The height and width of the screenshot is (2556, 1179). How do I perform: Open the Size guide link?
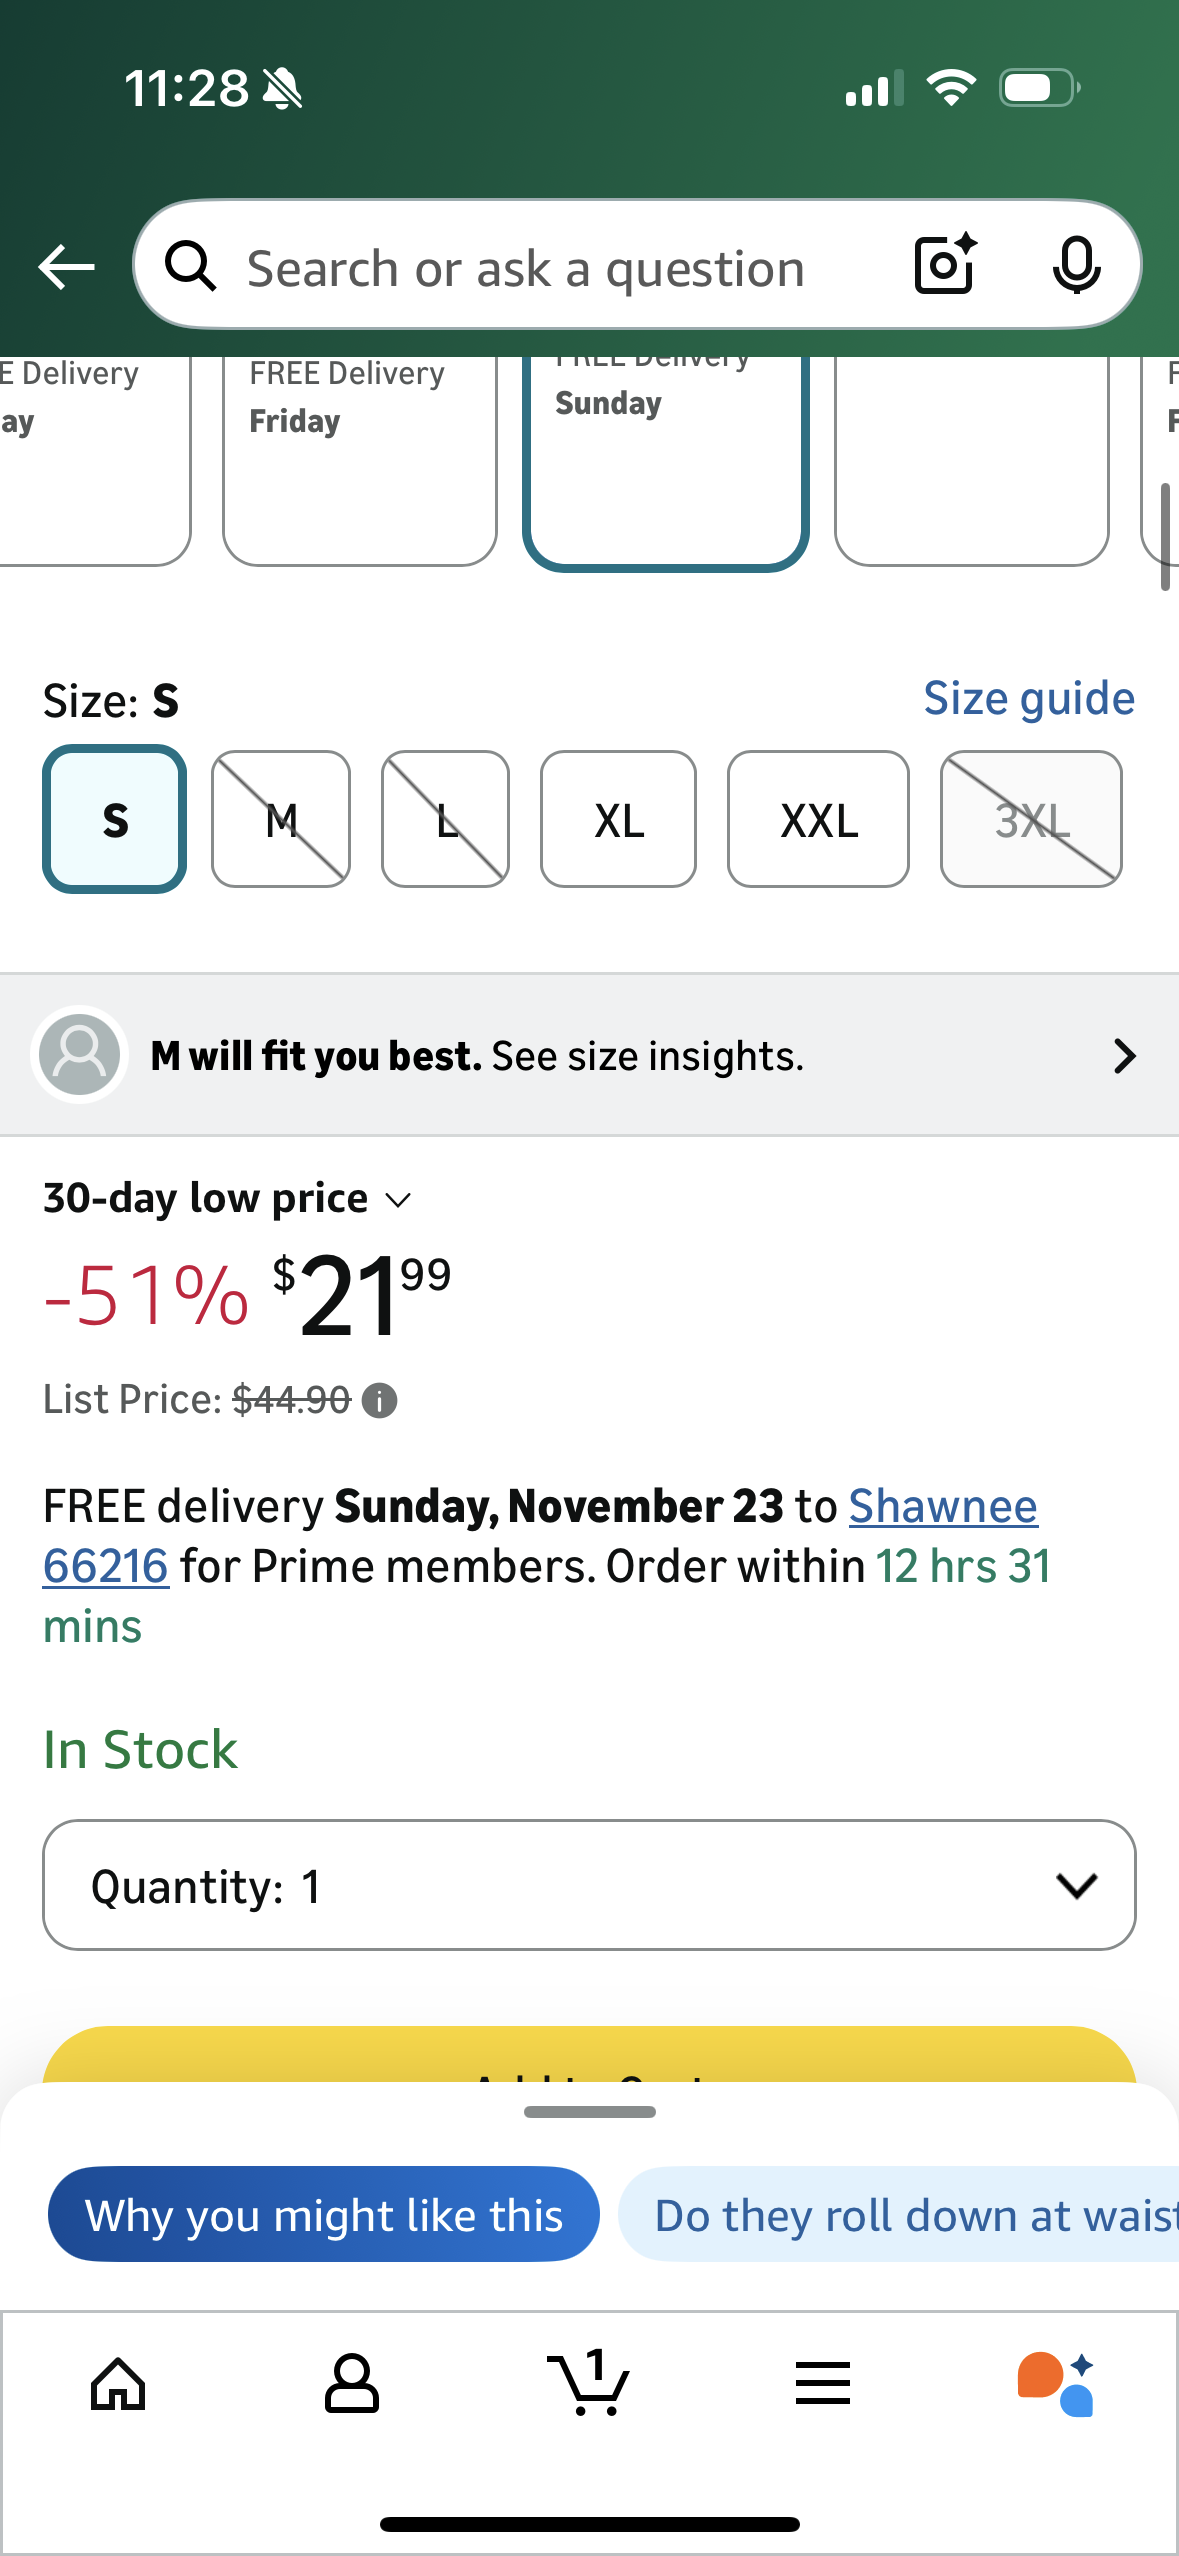1028,698
